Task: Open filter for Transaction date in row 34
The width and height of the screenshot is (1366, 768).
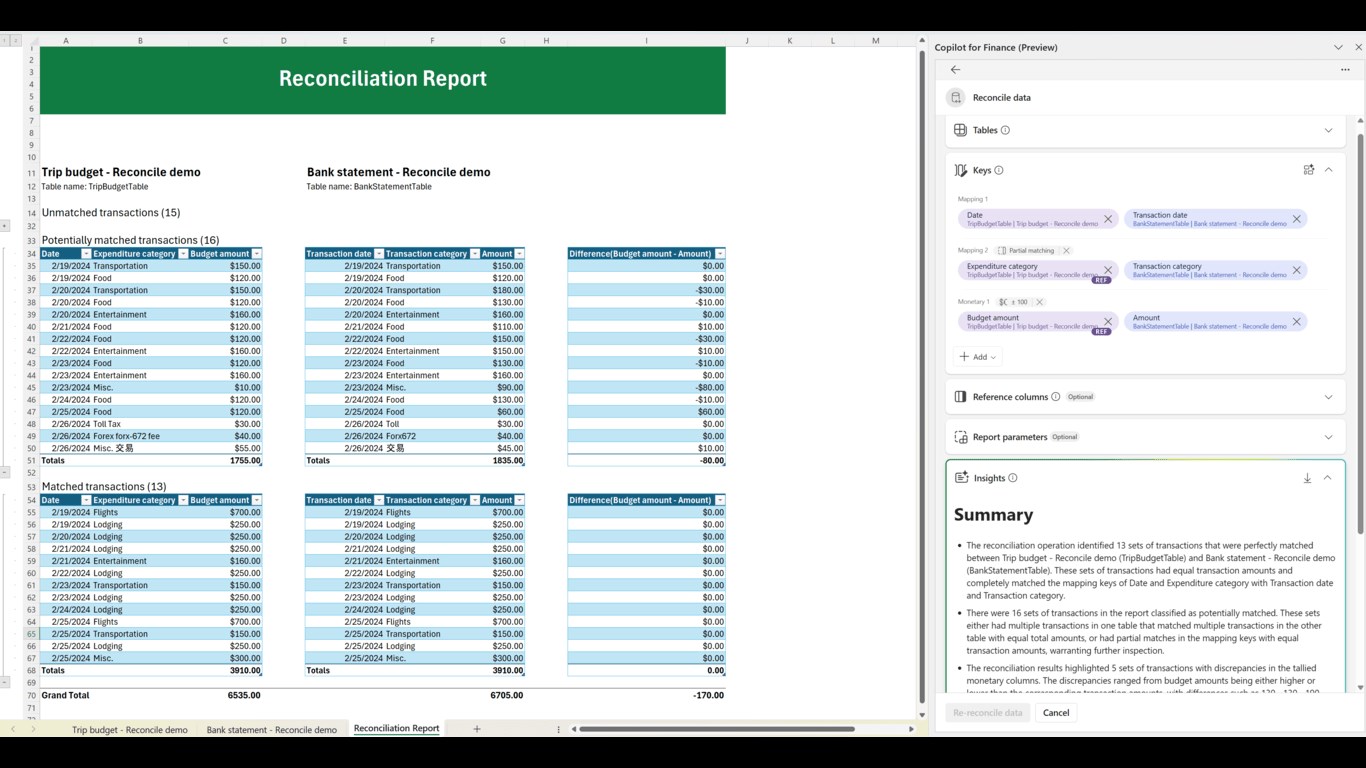Action: tap(378, 254)
